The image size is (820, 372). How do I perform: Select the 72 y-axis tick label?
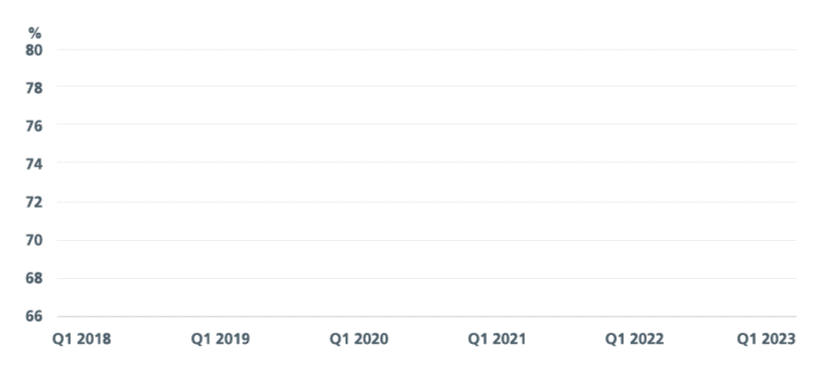[34, 202]
